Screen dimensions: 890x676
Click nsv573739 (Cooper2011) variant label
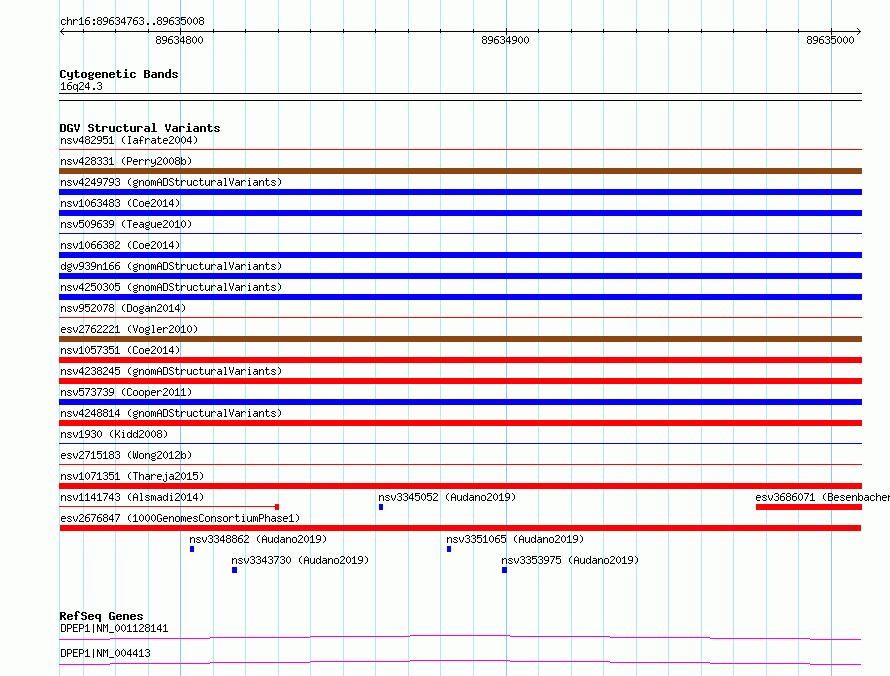(x=126, y=392)
